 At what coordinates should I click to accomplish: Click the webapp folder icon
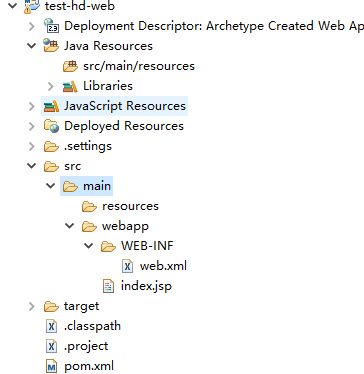click(x=89, y=226)
